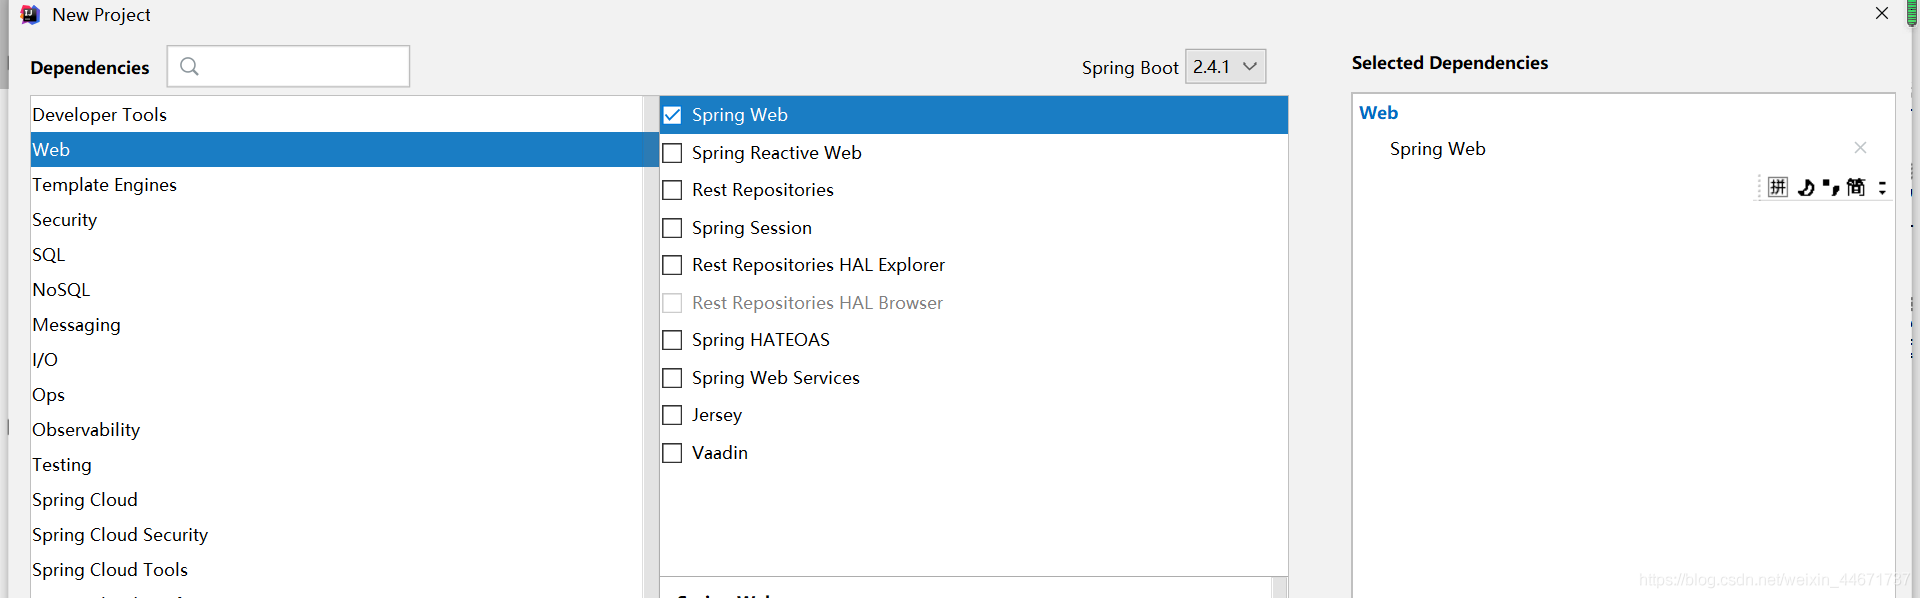
Task: Open the NoSQL category
Action: 337,289
